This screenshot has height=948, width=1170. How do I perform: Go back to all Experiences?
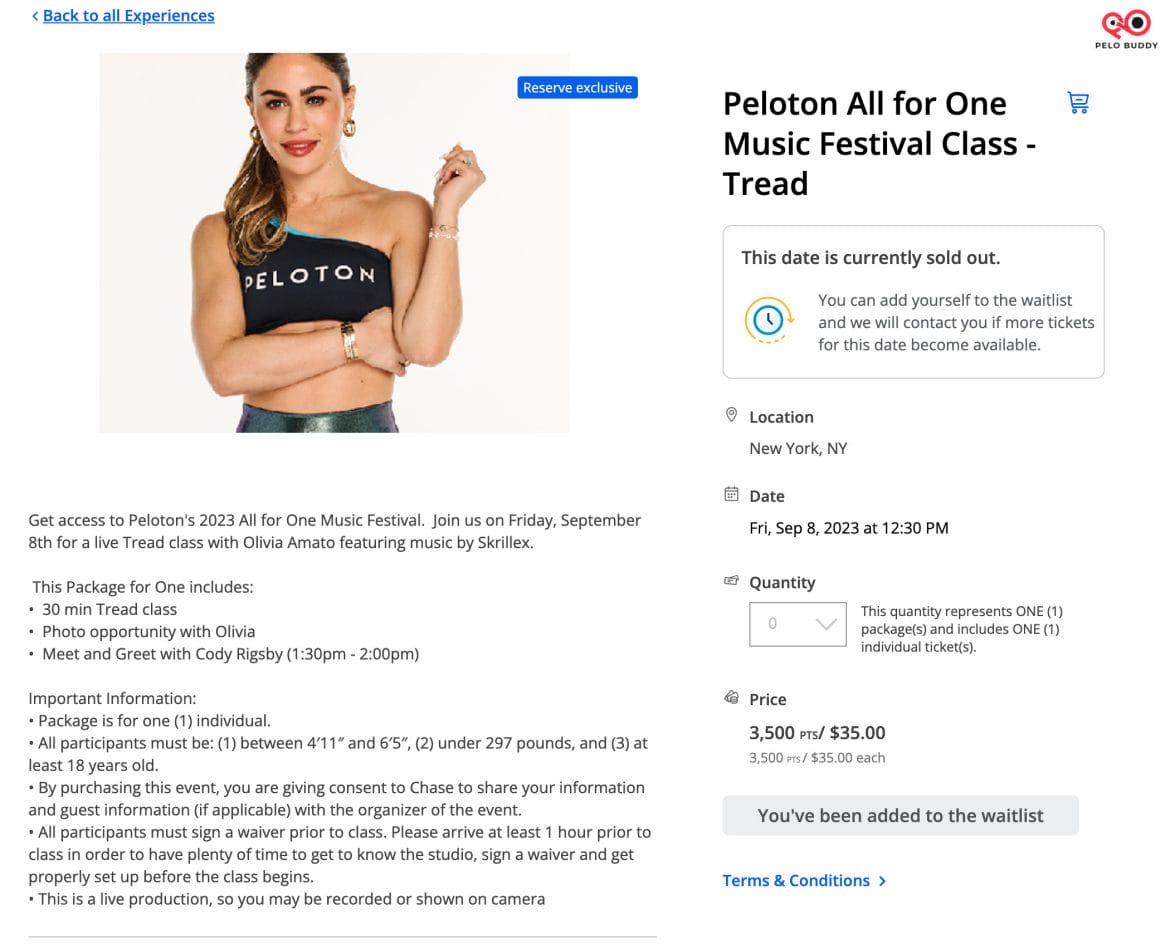point(128,16)
